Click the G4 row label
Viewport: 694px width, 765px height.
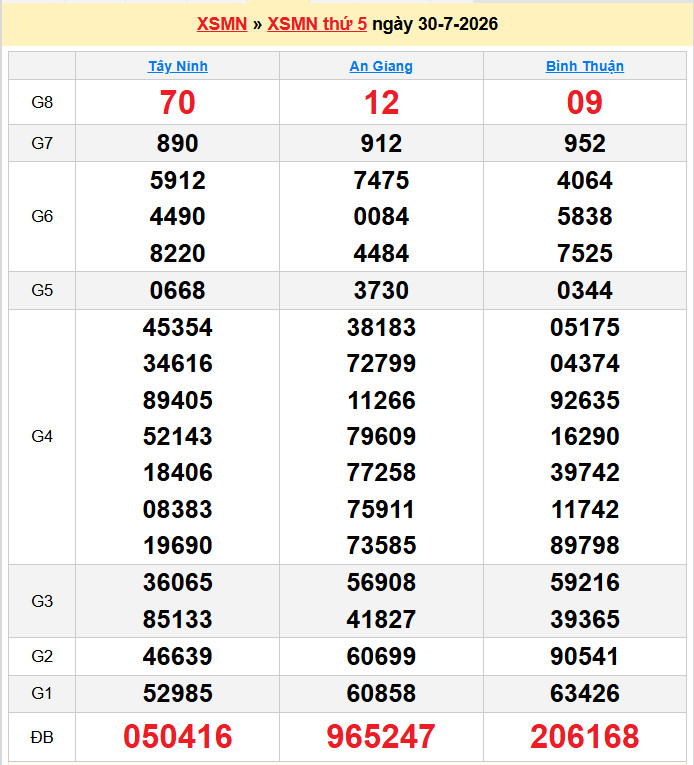(x=42, y=436)
